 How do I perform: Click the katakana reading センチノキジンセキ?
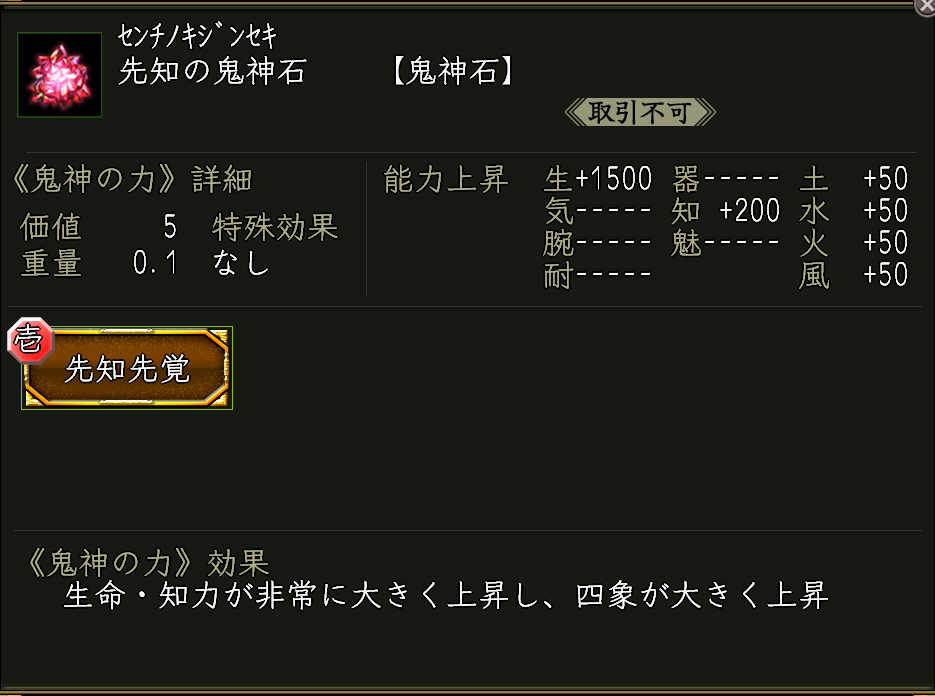click(x=196, y=38)
